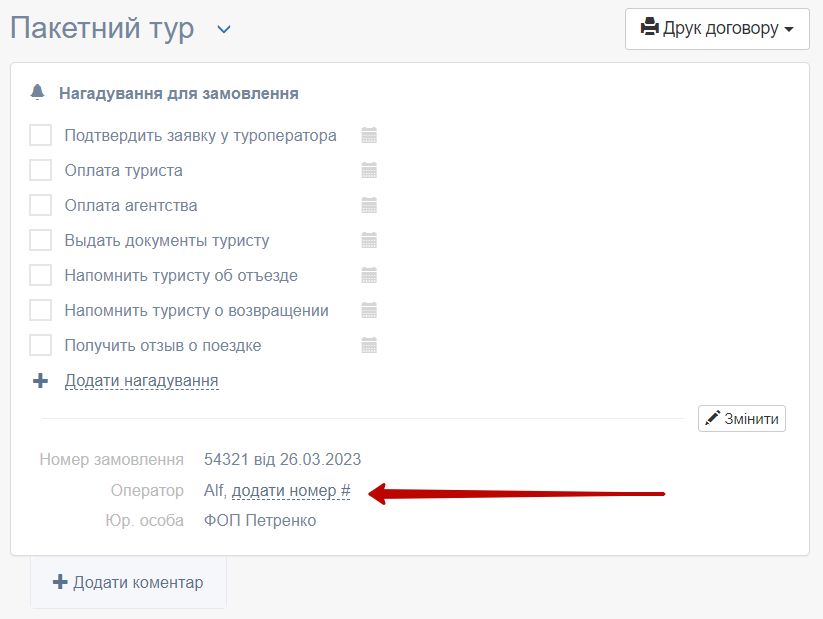This screenshot has width=823, height=619.
Task: Open calendar for Напомнить туристу об отъезде
Action: click(369, 275)
